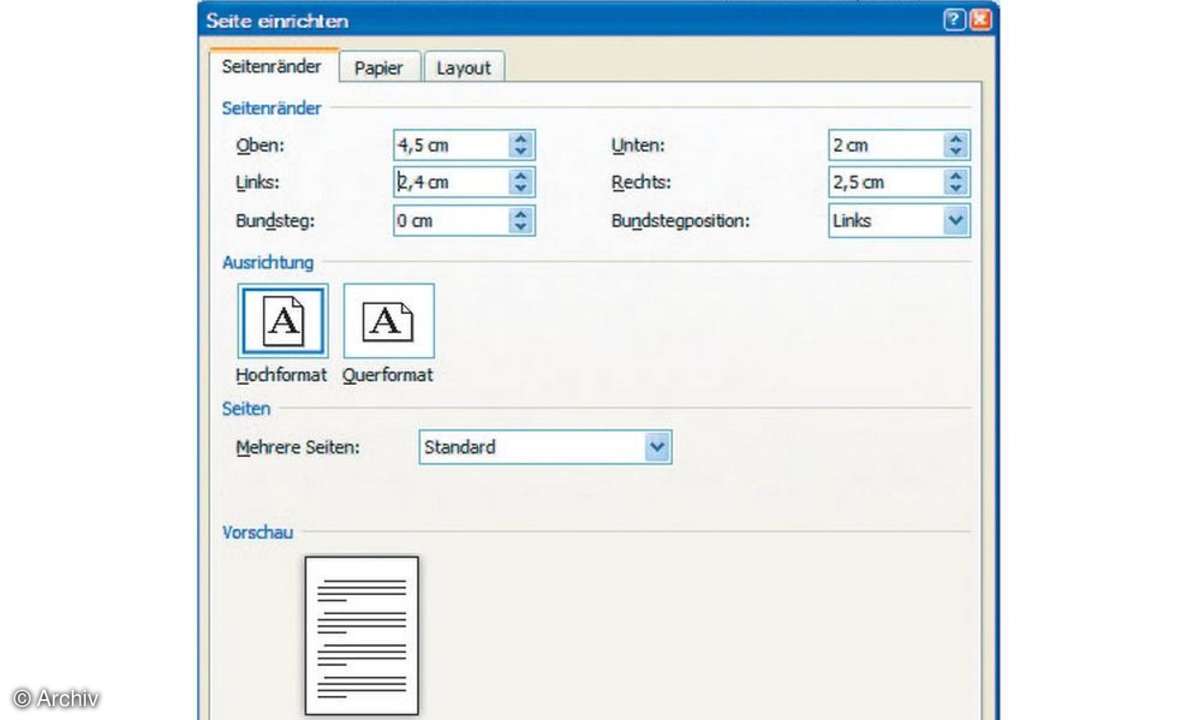Click the Hochformat label text
This screenshot has width=1199, height=720.
(281, 375)
